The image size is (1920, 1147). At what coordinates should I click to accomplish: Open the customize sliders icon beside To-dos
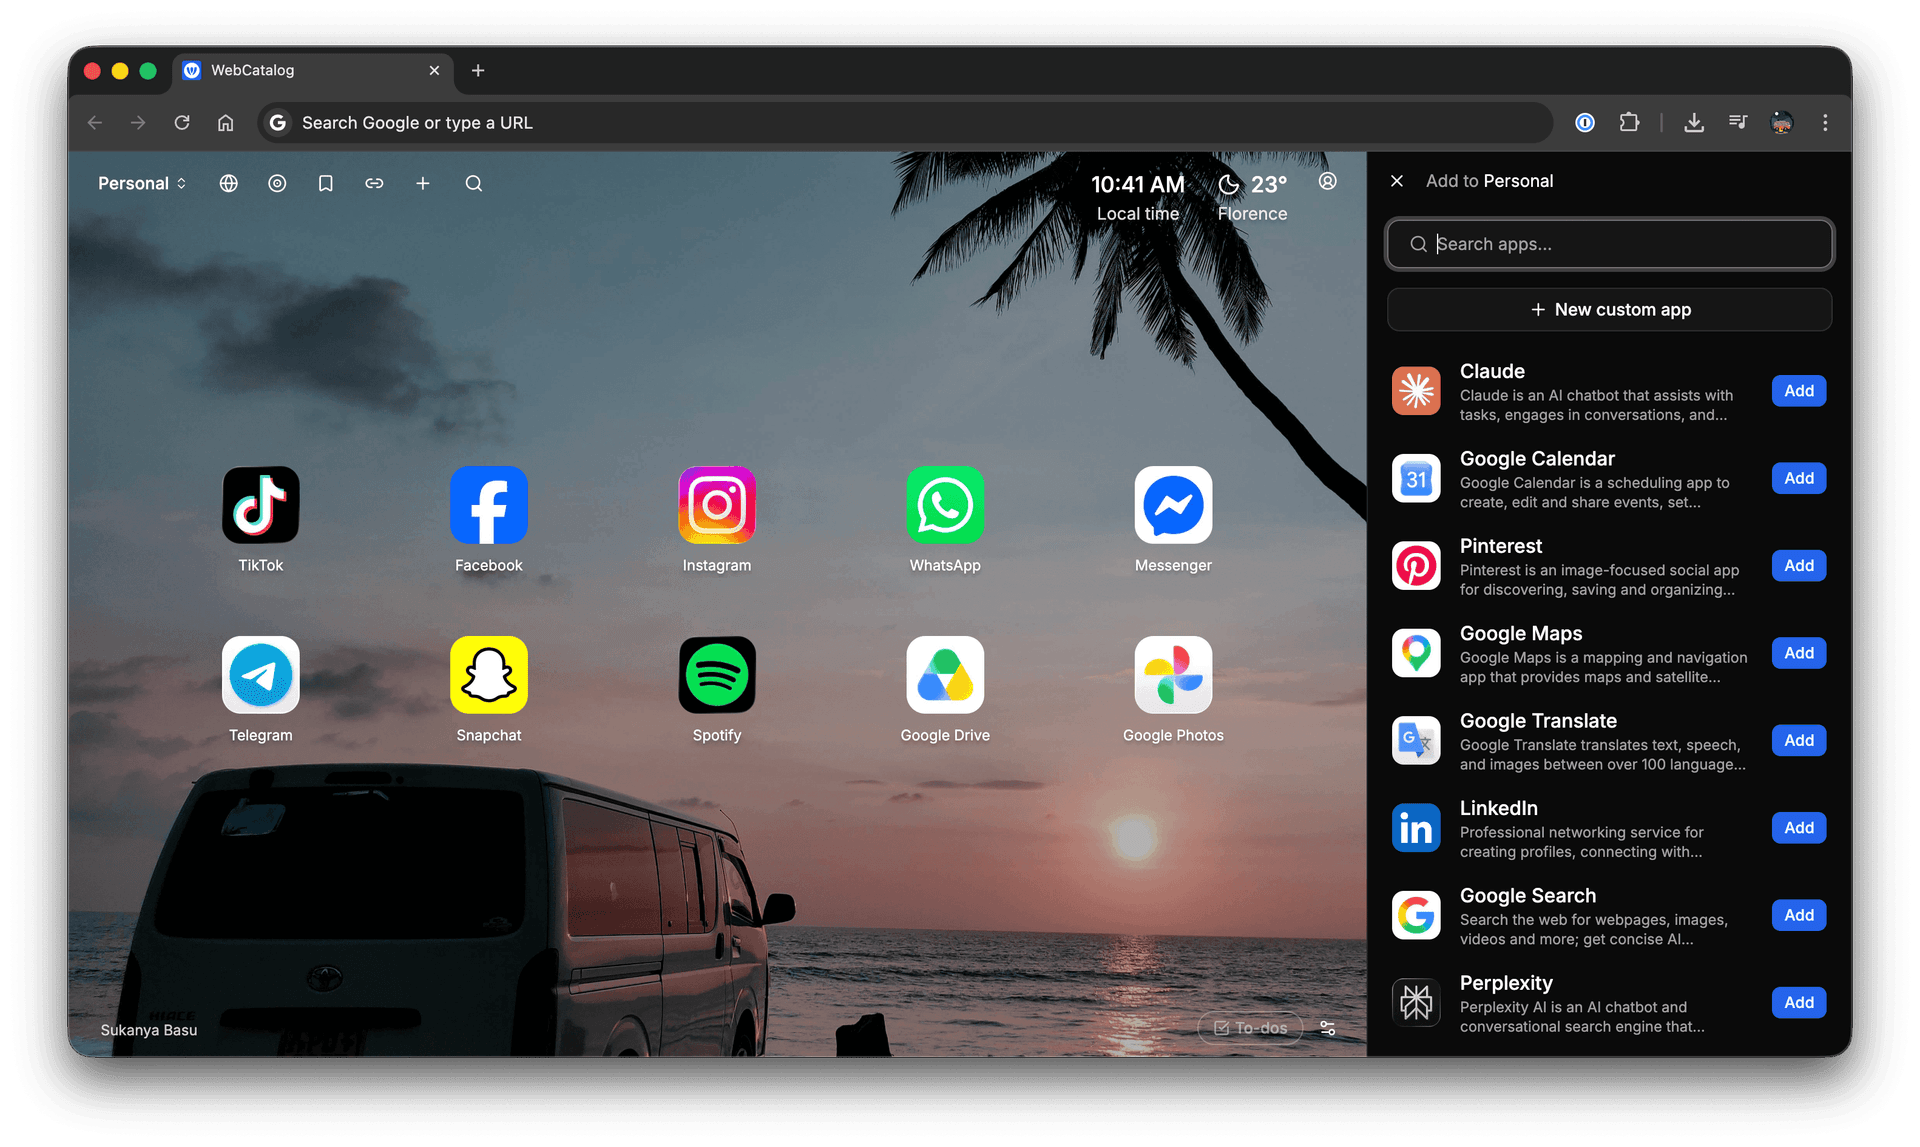click(1327, 1028)
